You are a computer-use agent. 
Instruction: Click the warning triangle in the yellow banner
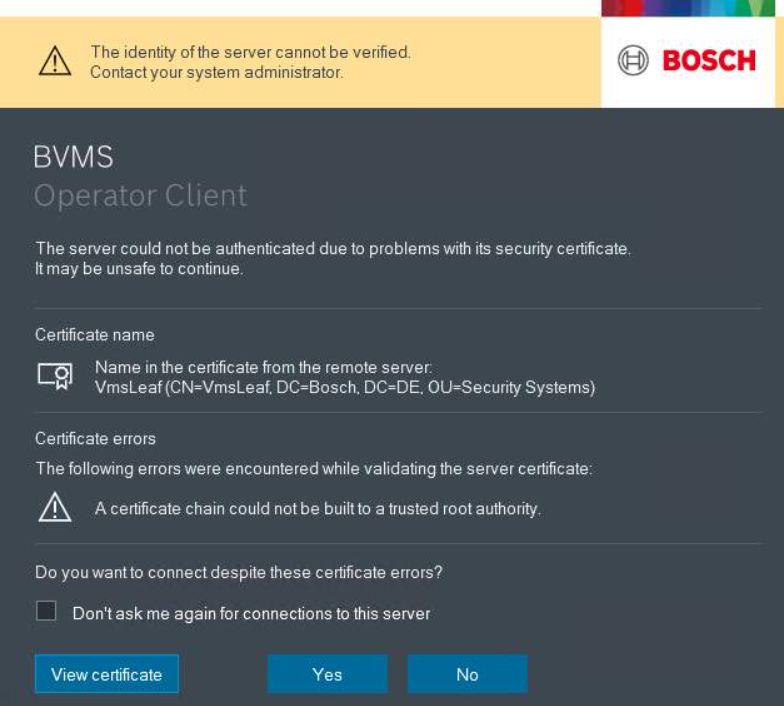pos(55,62)
